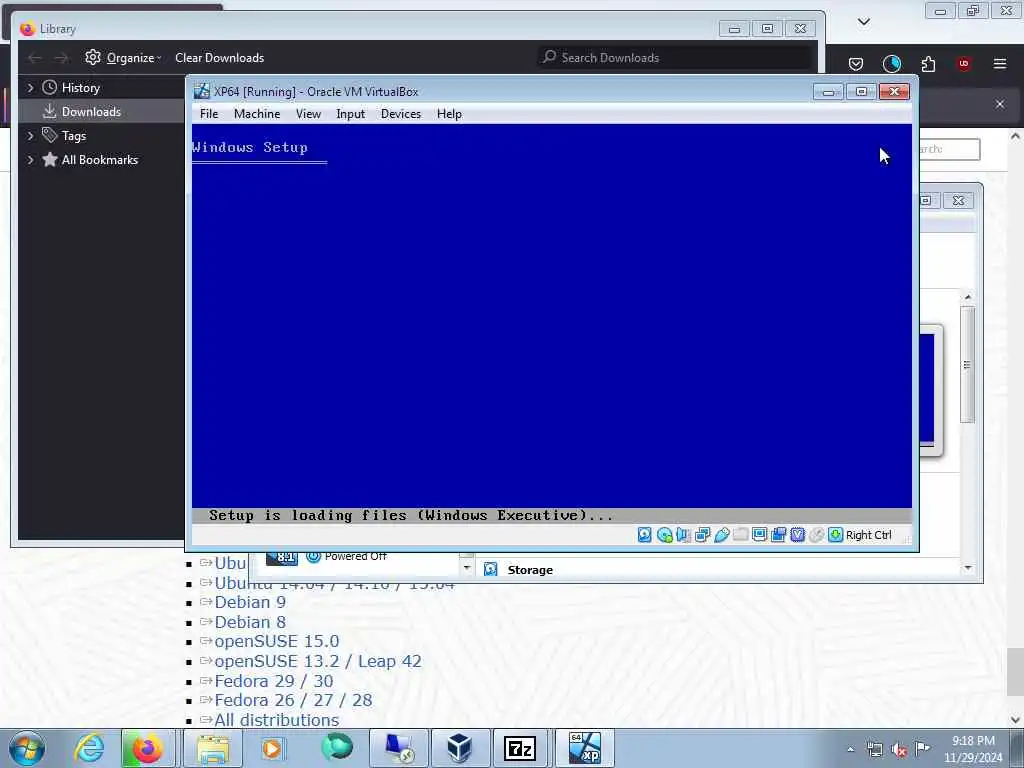This screenshot has width=1024, height=768.
Task: Click the Back arrow in Library window
Action: (35, 58)
